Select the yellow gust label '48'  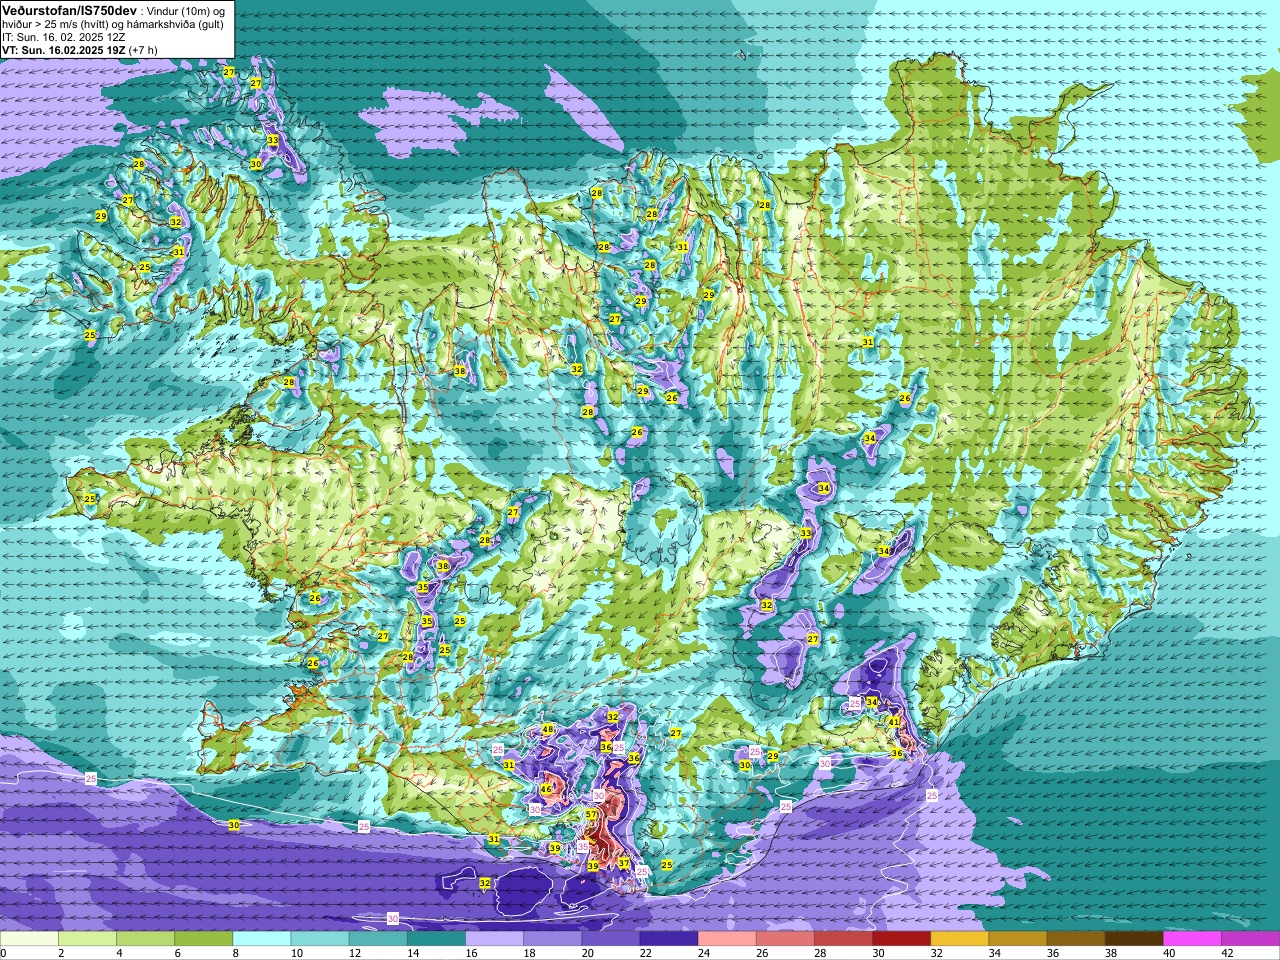(x=548, y=730)
